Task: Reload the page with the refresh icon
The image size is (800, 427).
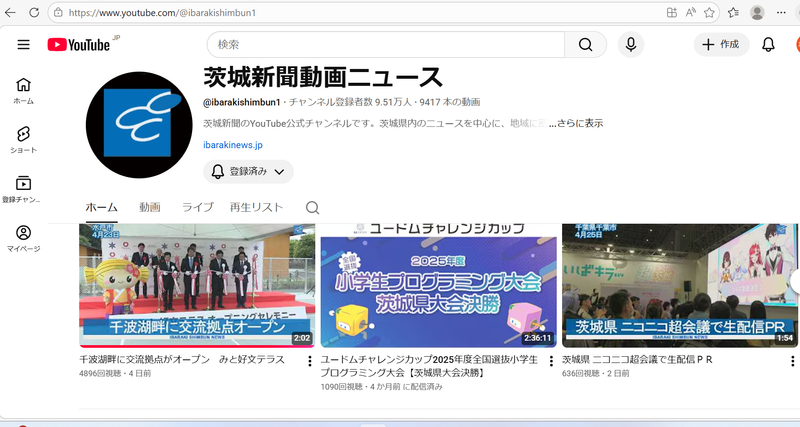Action: point(34,13)
